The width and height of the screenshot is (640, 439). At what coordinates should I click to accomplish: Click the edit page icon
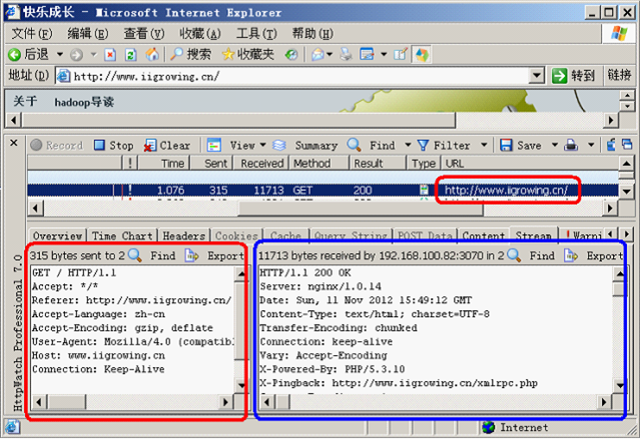(x=367, y=54)
